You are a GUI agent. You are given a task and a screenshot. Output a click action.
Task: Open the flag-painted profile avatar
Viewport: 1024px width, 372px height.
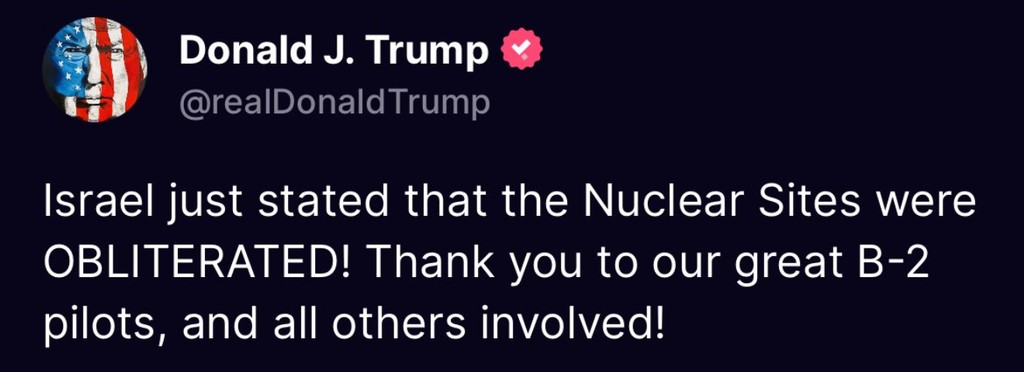(95, 69)
